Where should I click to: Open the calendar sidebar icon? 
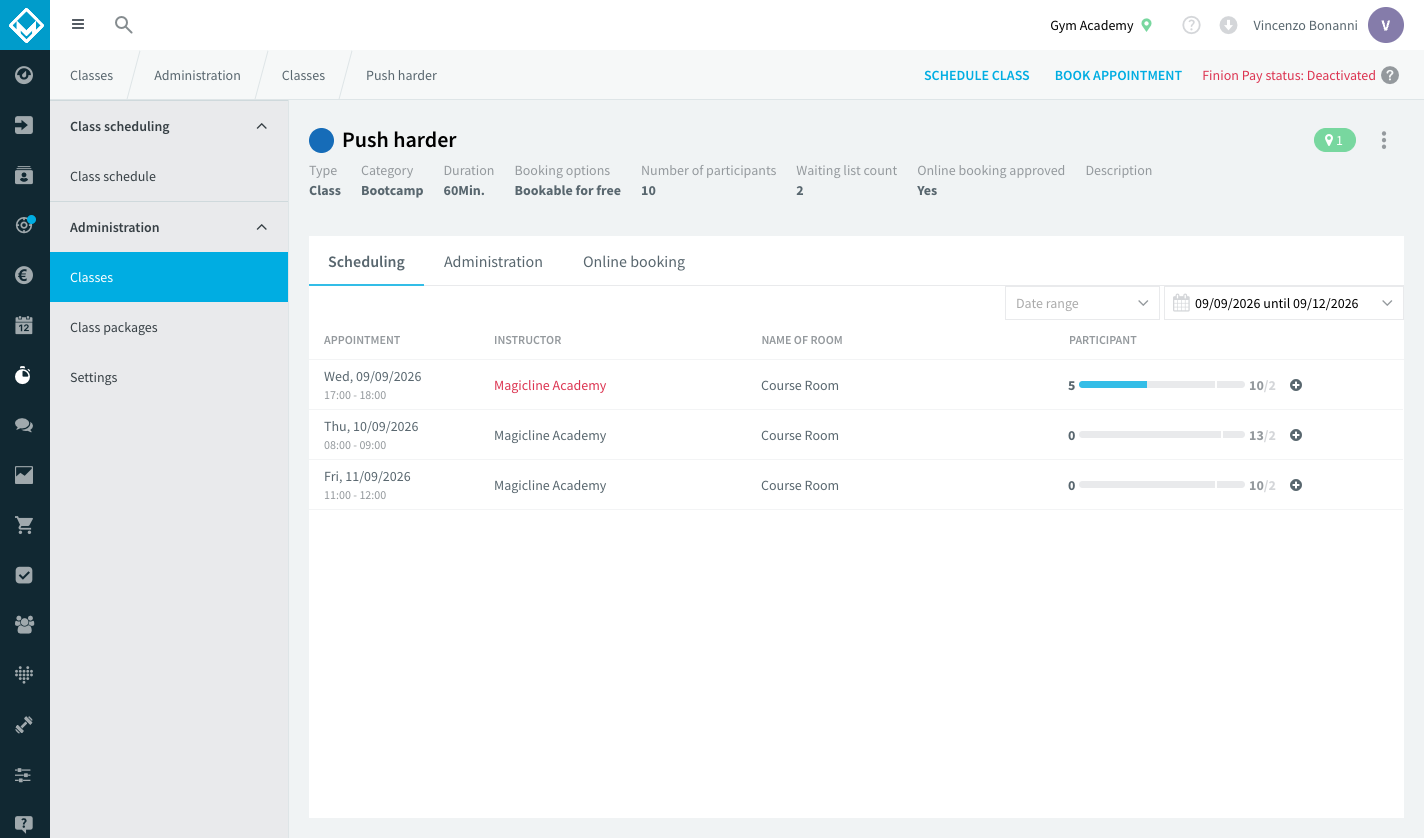pos(25,325)
